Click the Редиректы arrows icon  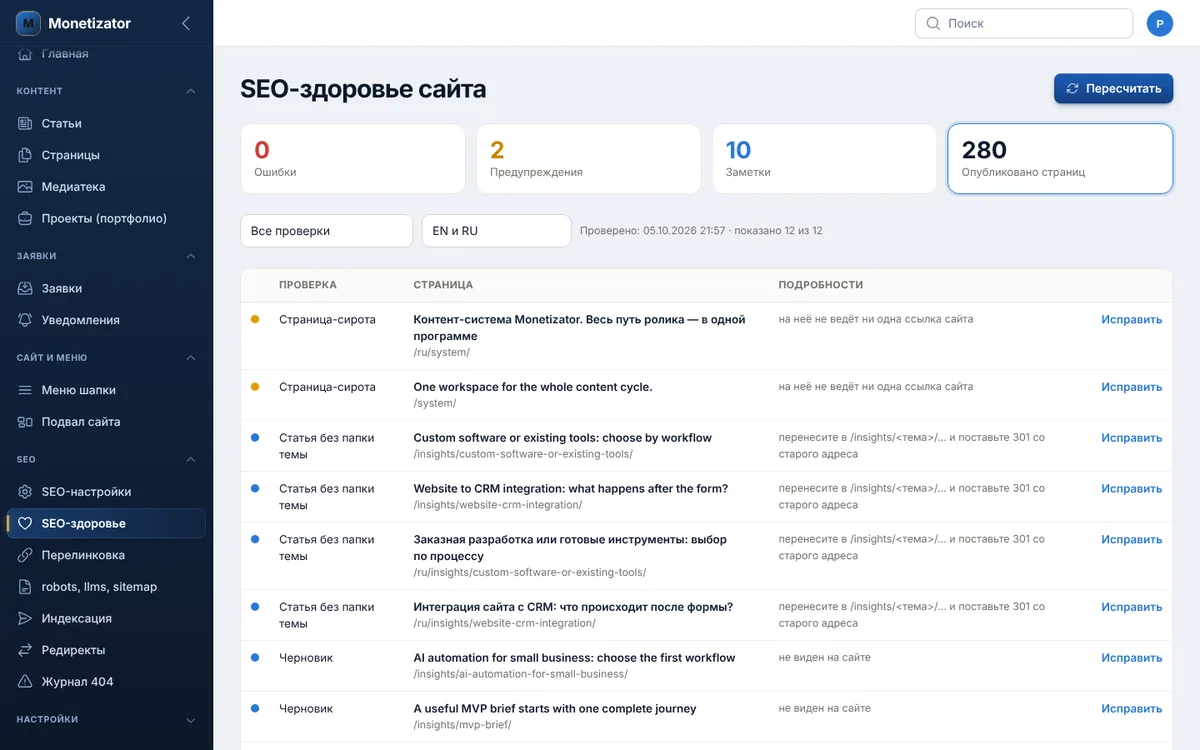[25, 650]
